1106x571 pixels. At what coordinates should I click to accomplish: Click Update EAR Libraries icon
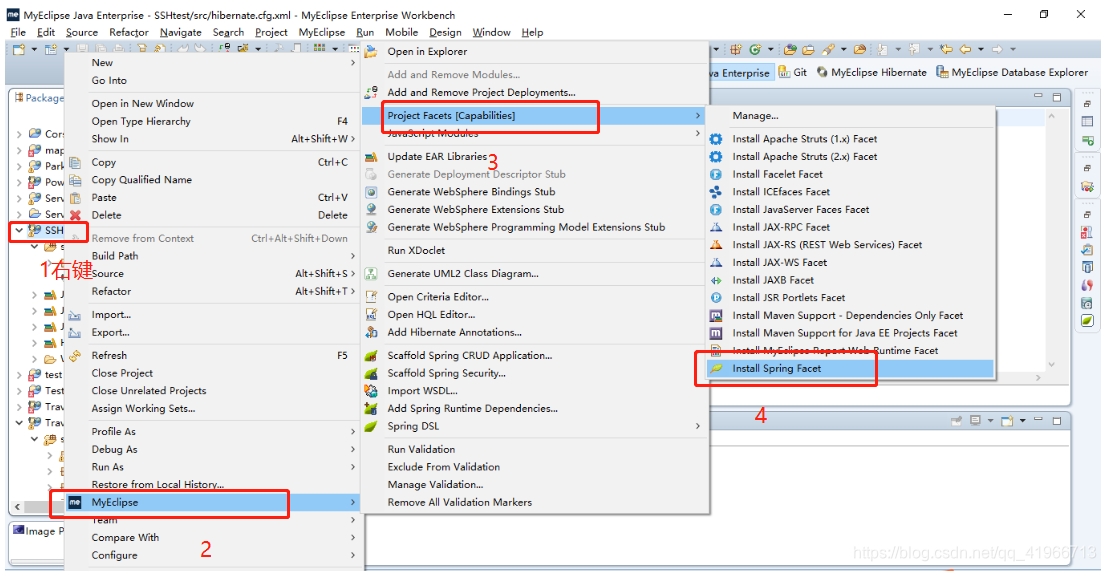371,156
